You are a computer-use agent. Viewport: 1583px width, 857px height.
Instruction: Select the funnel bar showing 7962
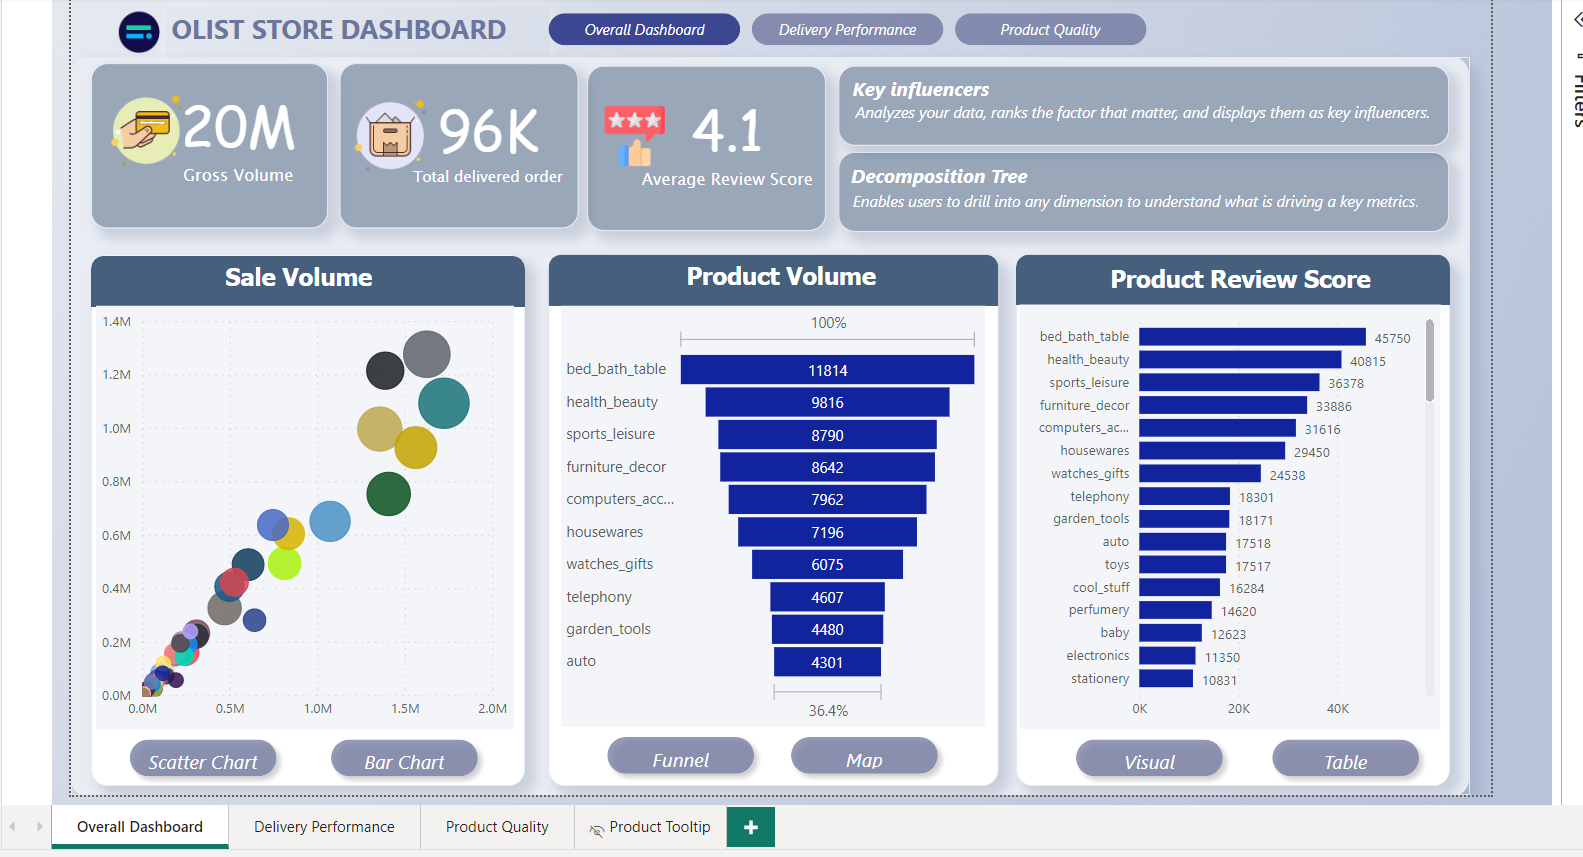pos(827,499)
